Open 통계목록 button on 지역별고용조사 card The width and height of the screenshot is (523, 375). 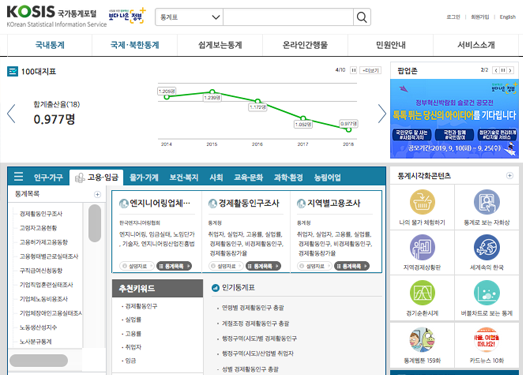(x=352, y=266)
